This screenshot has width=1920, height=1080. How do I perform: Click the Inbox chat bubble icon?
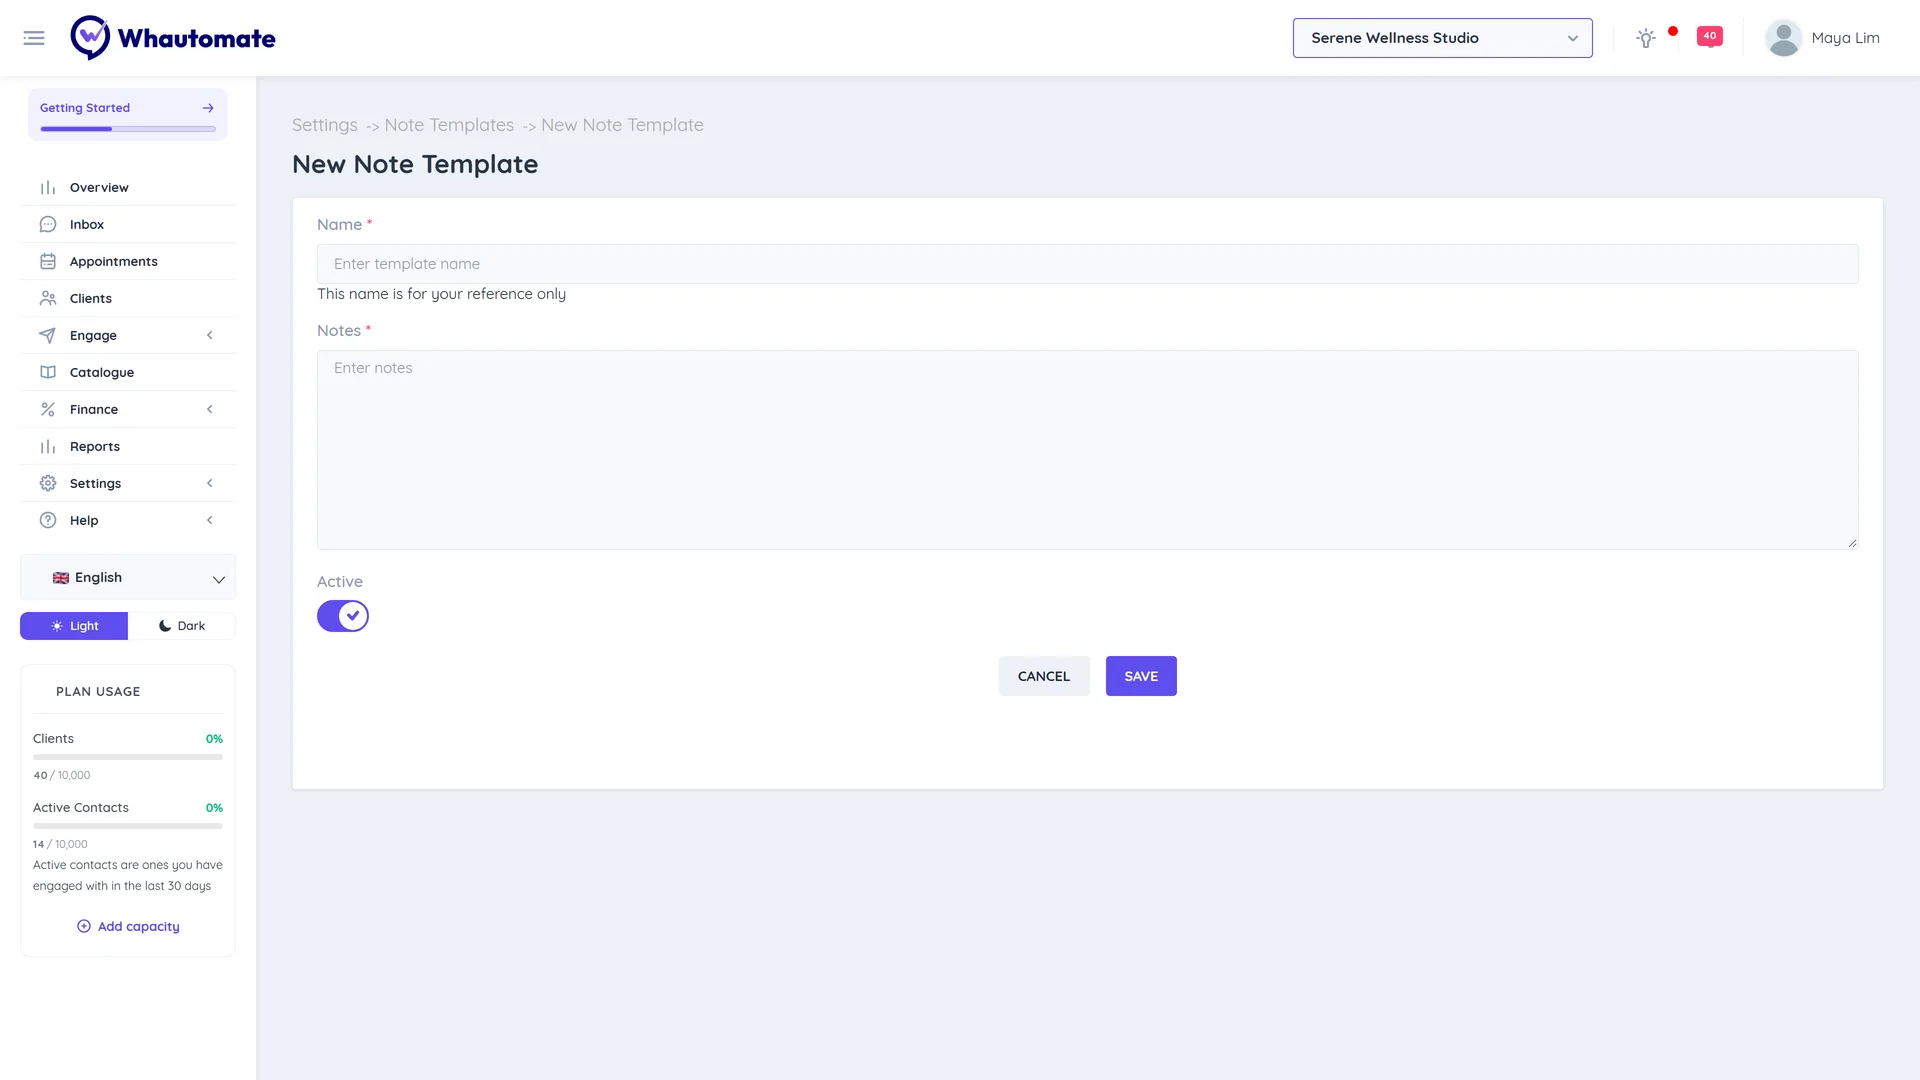pyautogui.click(x=48, y=225)
